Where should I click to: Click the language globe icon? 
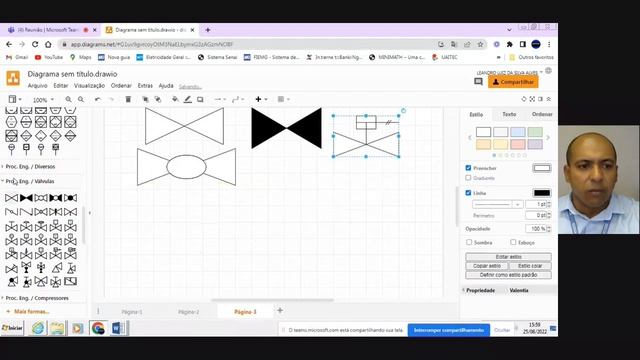tap(549, 71)
